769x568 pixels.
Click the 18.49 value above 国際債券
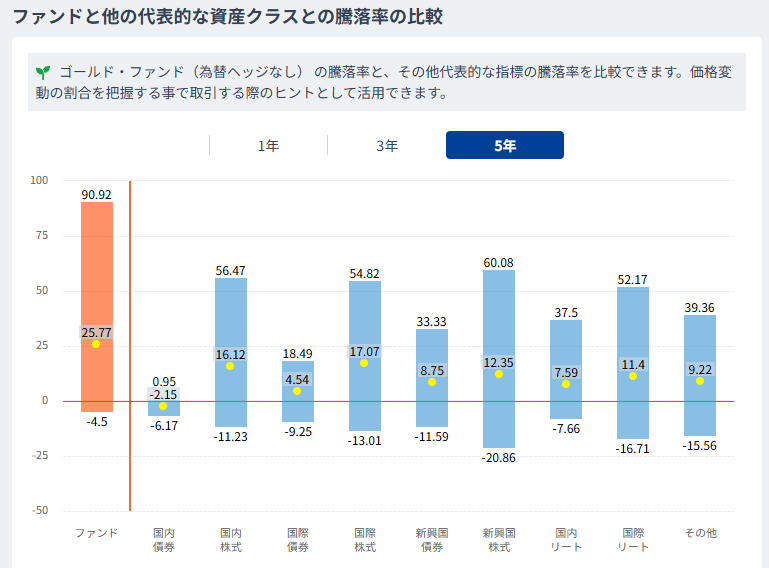click(x=298, y=354)
